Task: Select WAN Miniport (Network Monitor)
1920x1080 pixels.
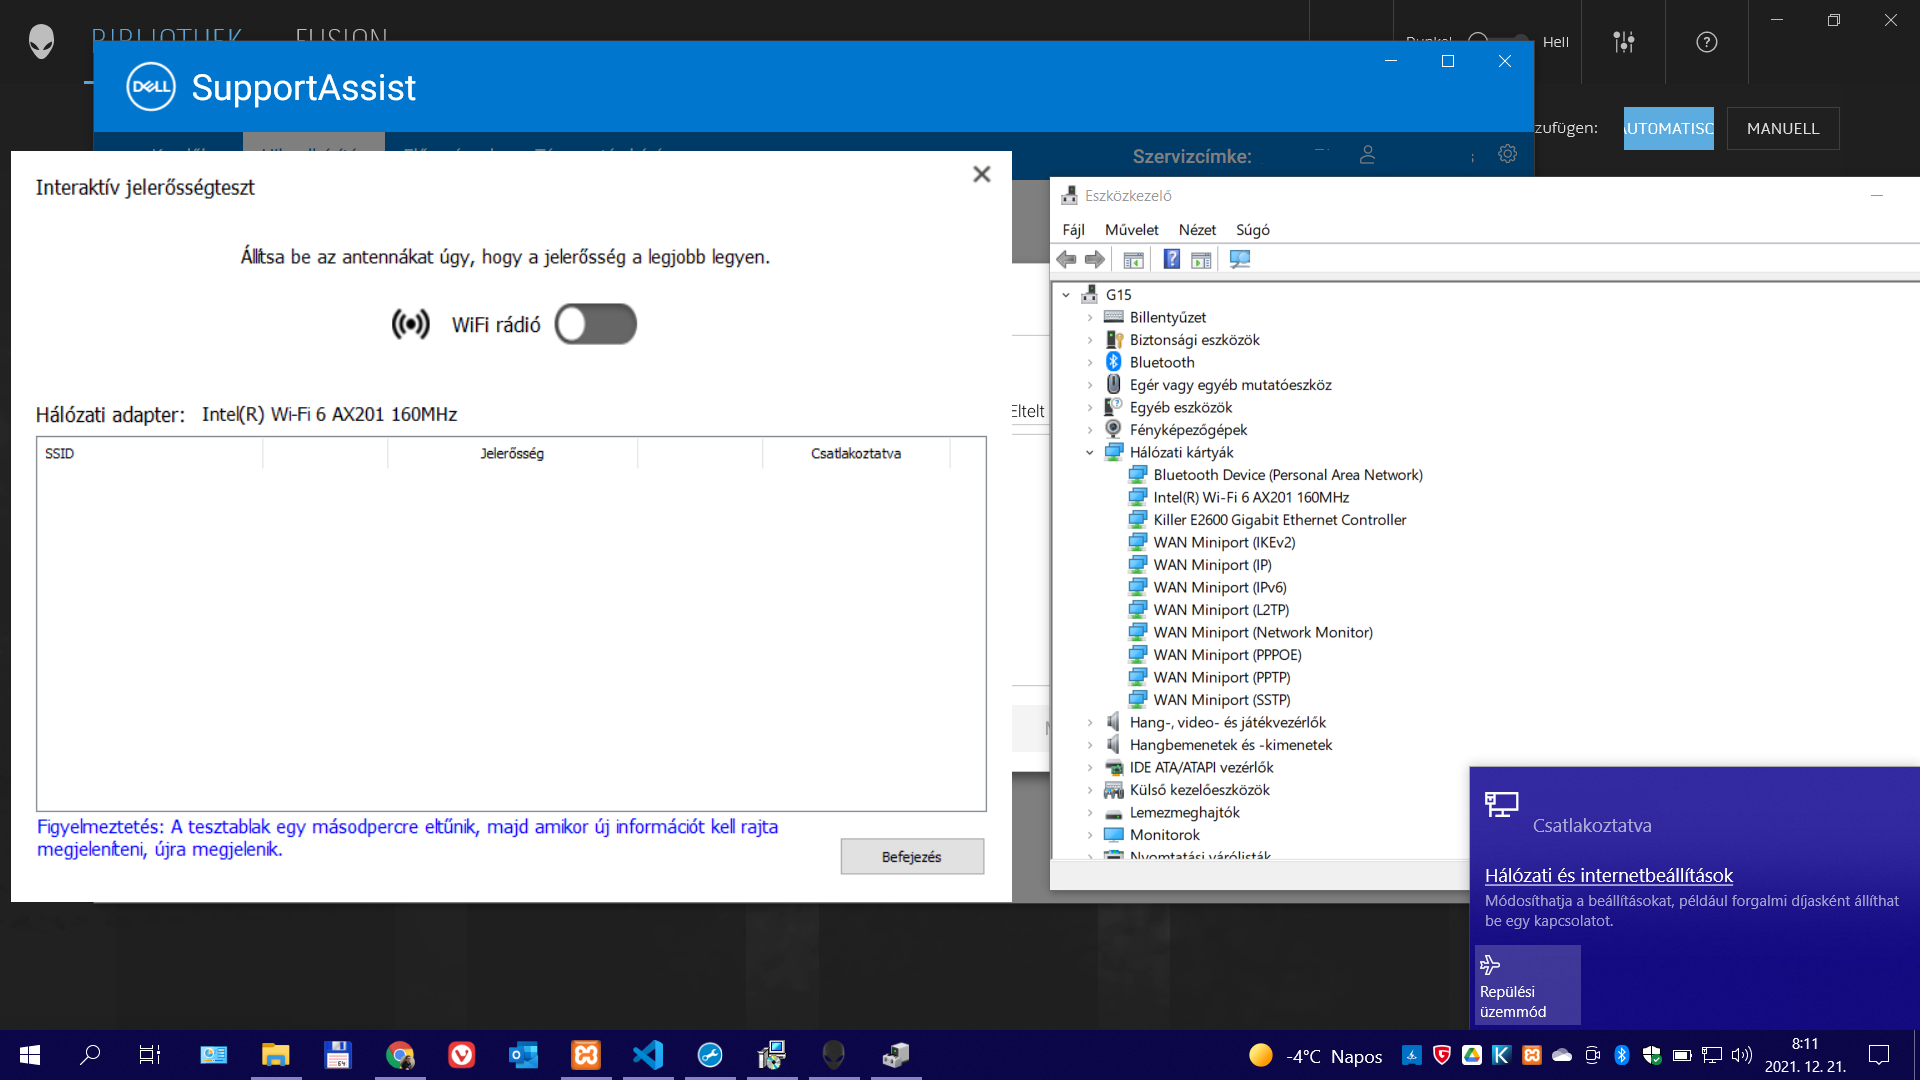Action: point(1263,632)
